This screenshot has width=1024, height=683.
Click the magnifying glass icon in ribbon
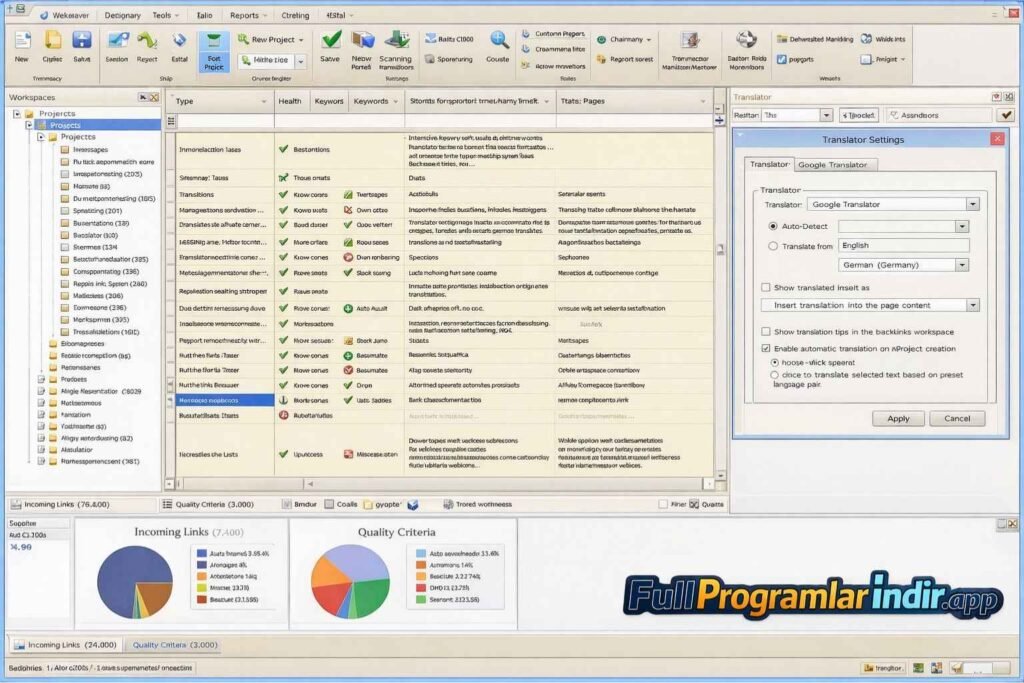click(x=498, y=41)
